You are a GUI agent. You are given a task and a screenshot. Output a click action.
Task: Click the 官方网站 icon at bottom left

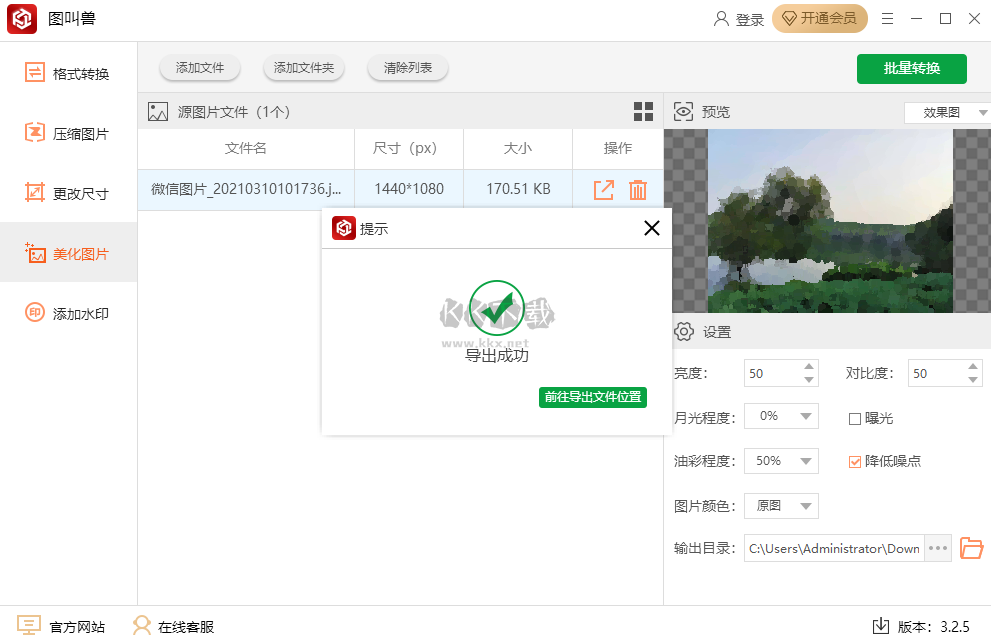(30, 627)
